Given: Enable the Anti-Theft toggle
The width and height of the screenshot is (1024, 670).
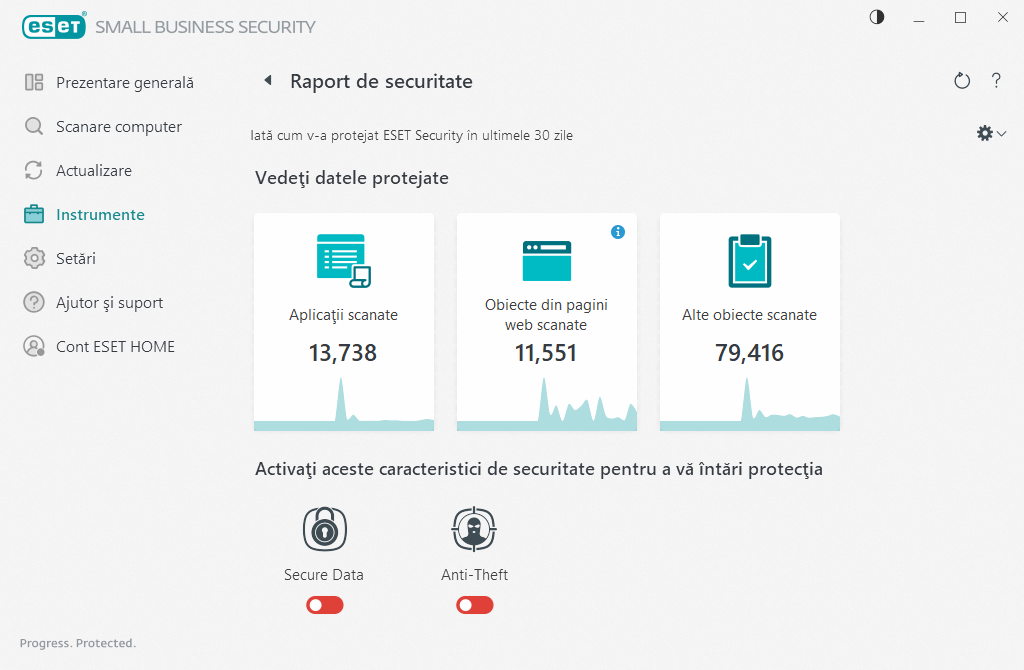Looking at the screenshot, I should tap(474, 605).
